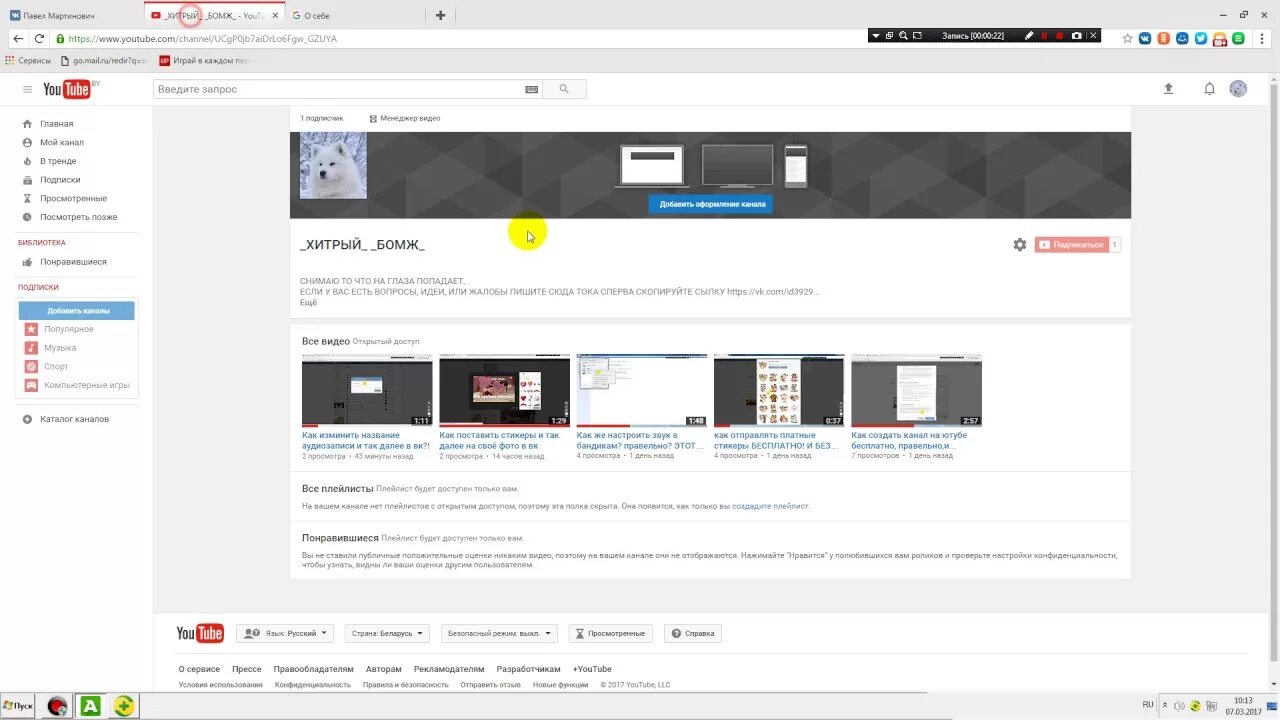Open the on-screen keyboard icon in search box

pyautogui.click(x=532, y=89)
